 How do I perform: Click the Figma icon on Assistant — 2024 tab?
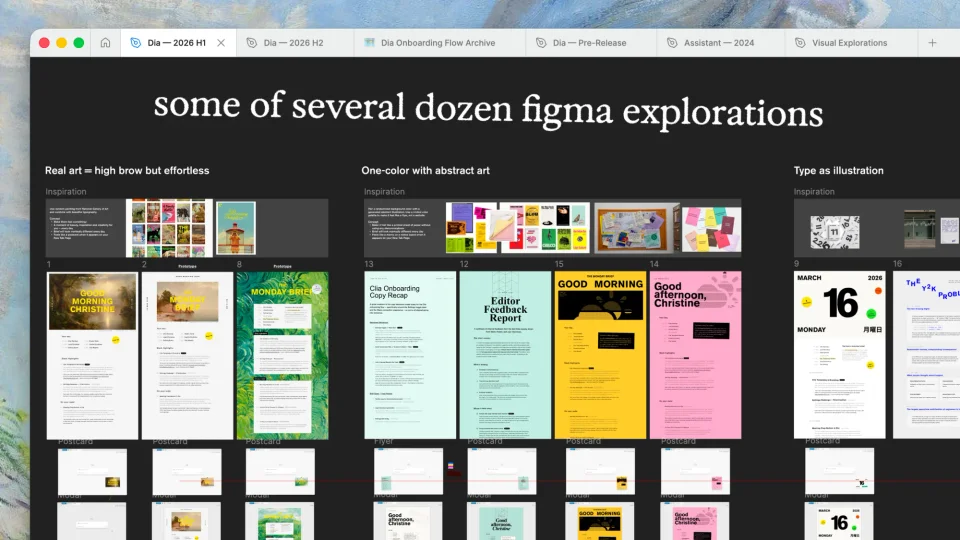[x=672, y=43]
